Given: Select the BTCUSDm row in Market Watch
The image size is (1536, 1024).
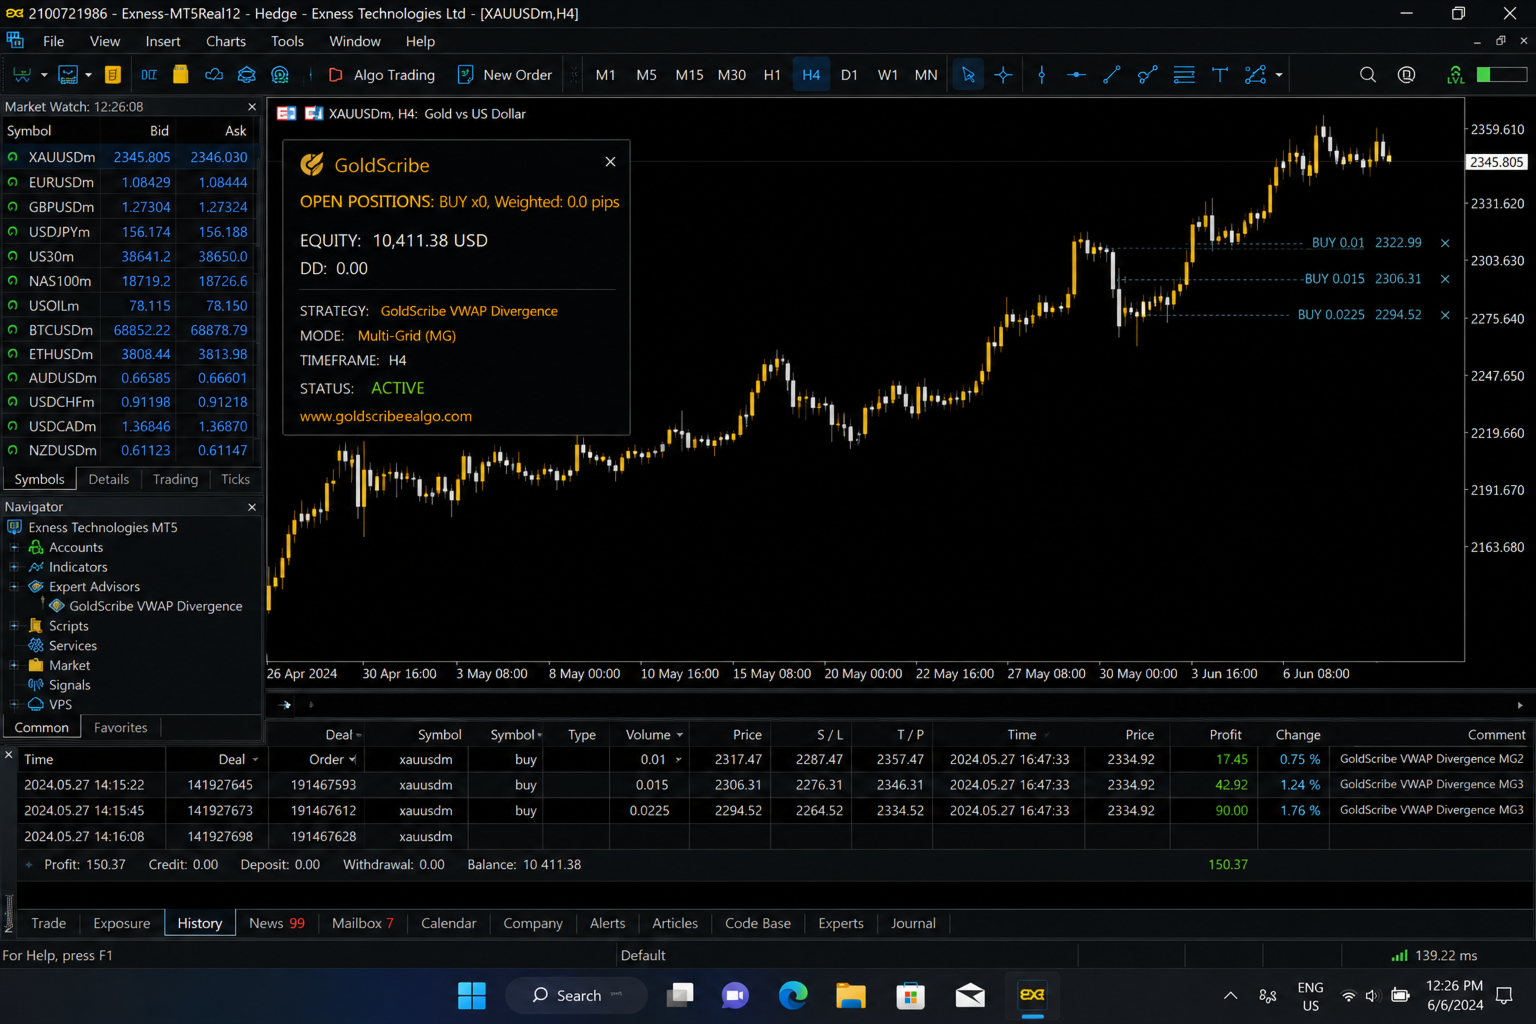Looking at the screenshot, I should (x=130, y=330).
